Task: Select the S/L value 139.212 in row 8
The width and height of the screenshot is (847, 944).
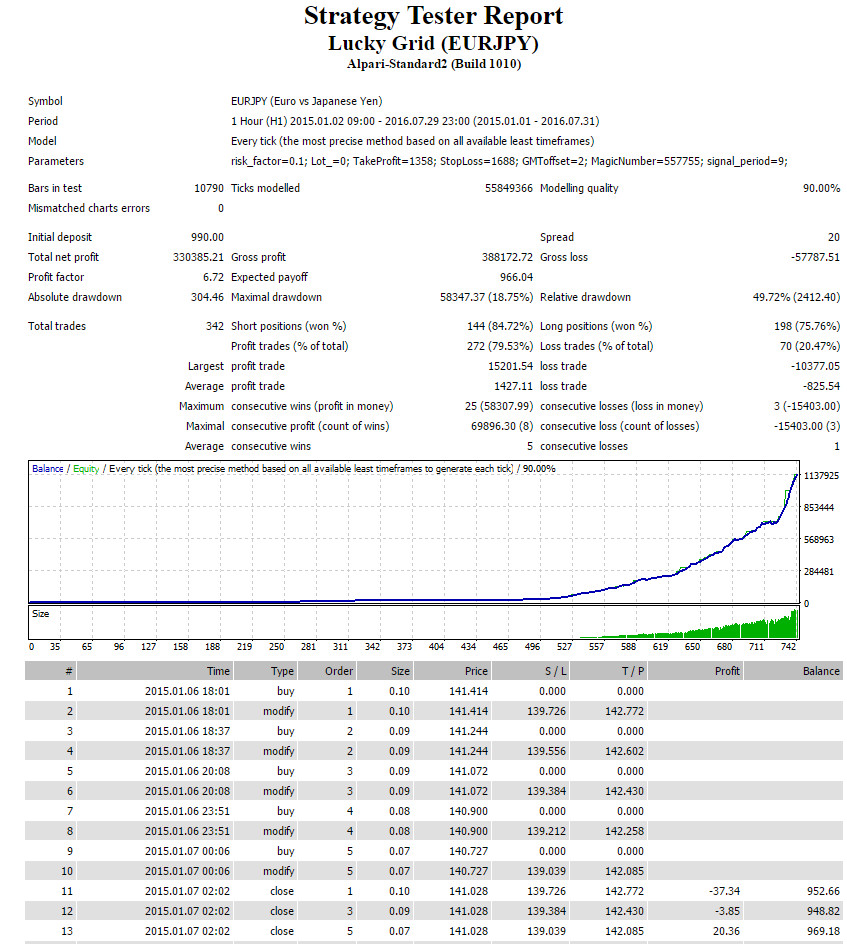Action: (x=547, y=831)
